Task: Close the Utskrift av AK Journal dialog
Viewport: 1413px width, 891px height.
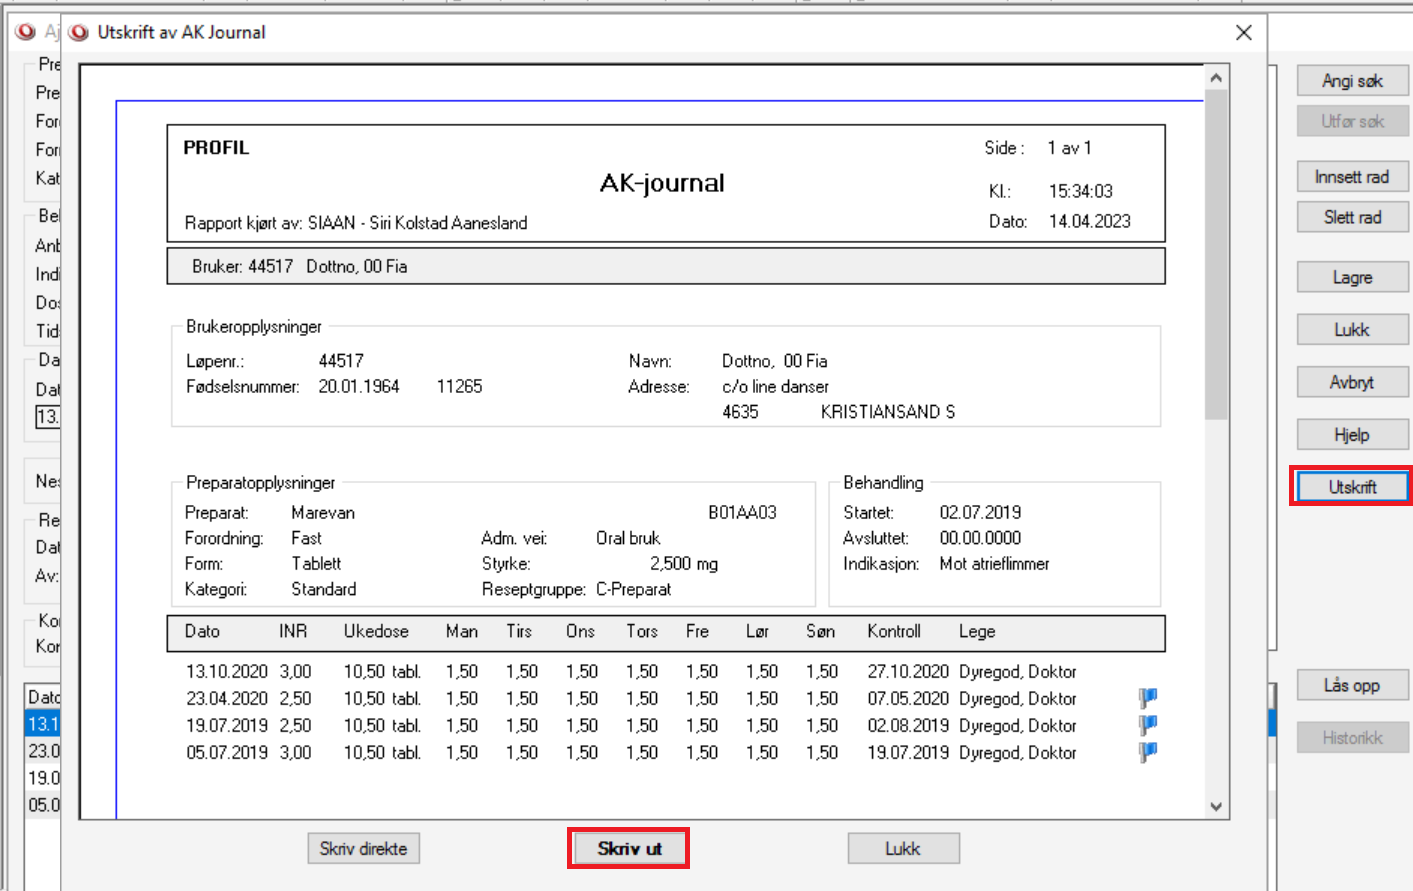Action: tap(1244, 32)
